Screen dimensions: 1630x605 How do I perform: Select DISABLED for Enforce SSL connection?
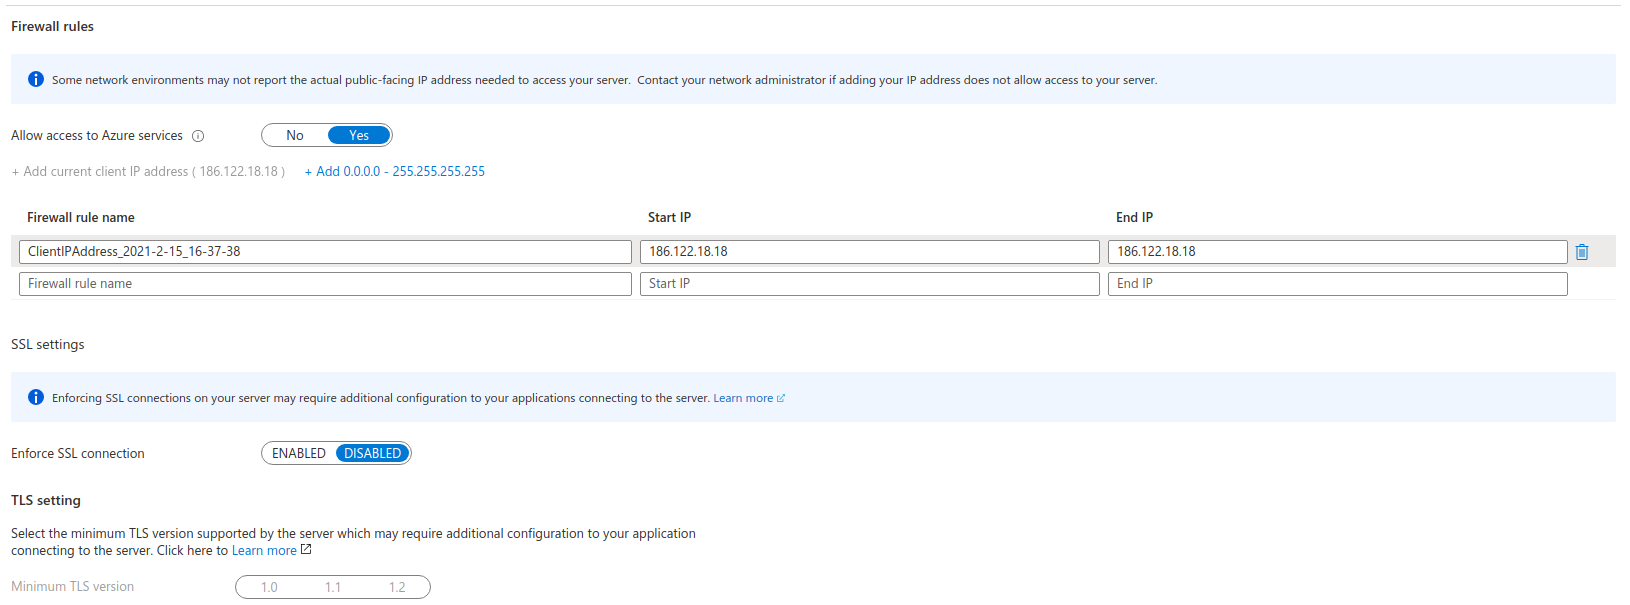(372, 453)
